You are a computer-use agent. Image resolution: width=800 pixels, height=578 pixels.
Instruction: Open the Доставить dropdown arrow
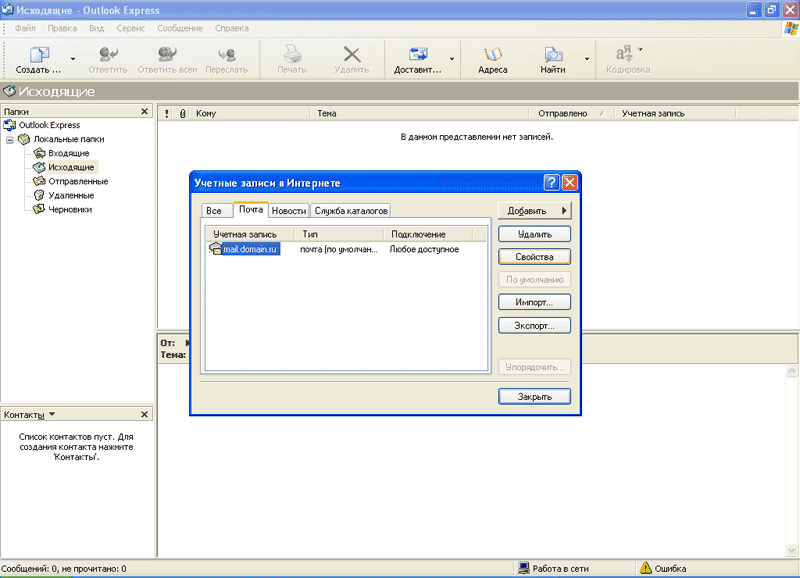tap(452, 59)
